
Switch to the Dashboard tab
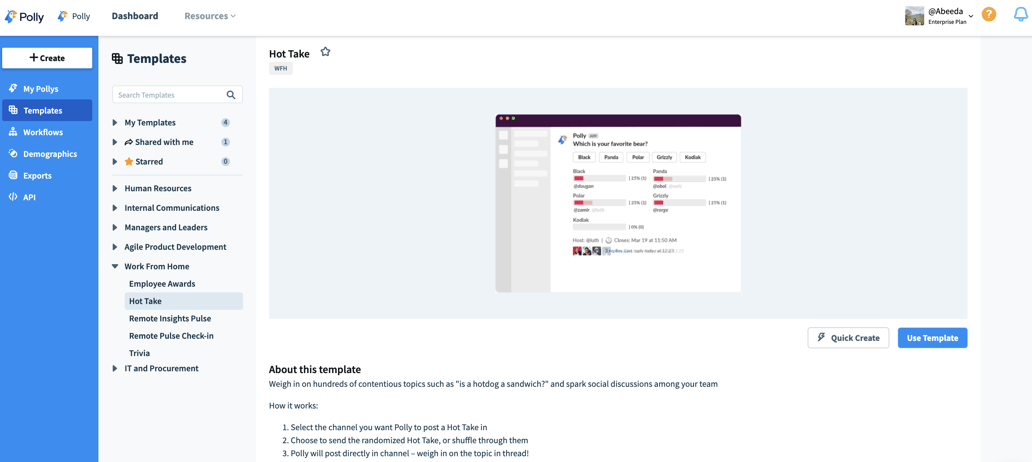point(135,16)
